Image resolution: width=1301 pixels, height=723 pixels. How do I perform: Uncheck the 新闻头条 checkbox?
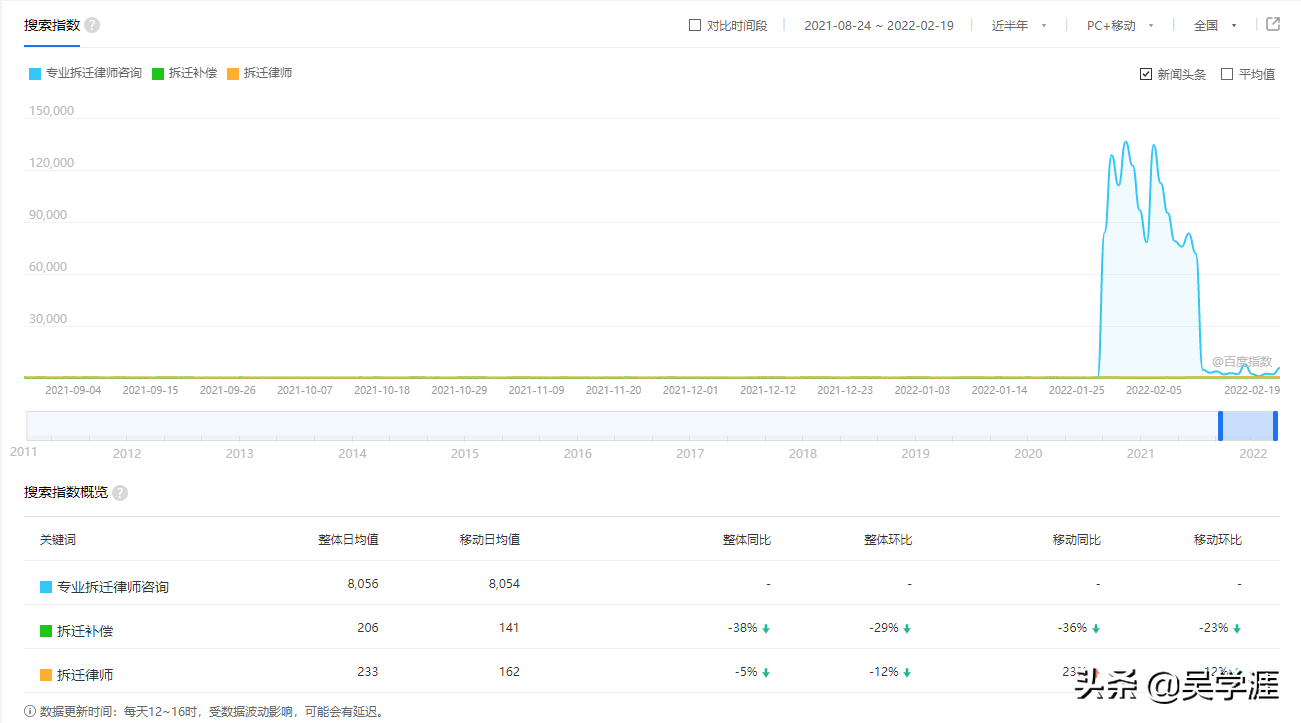(x=1146, y=73)
